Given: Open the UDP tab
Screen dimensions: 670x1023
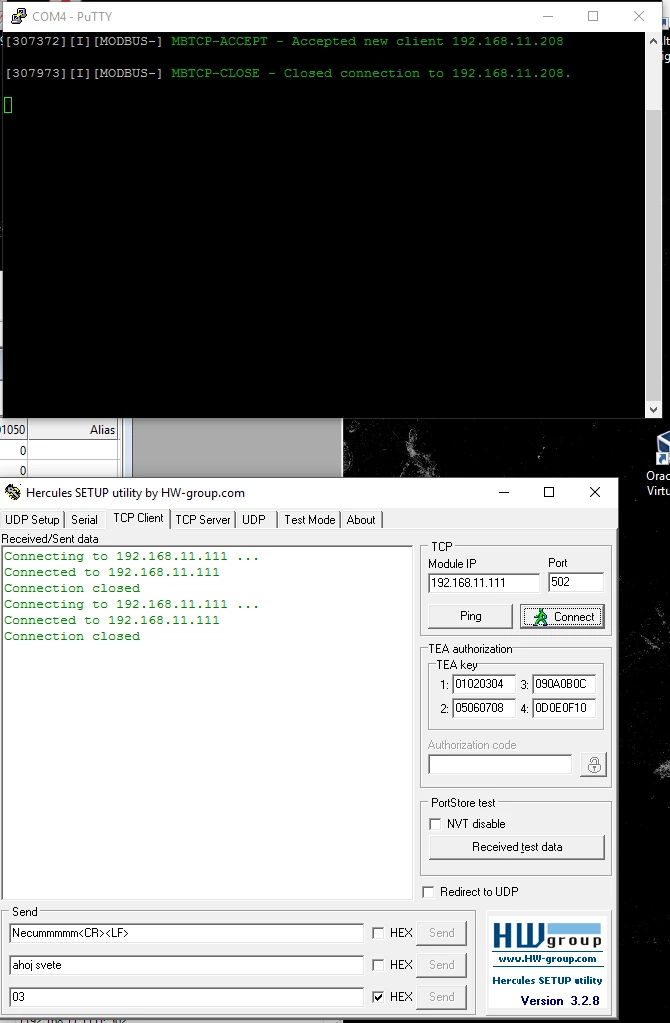Looking at the screenshot, I should click(x=254, y=520).
